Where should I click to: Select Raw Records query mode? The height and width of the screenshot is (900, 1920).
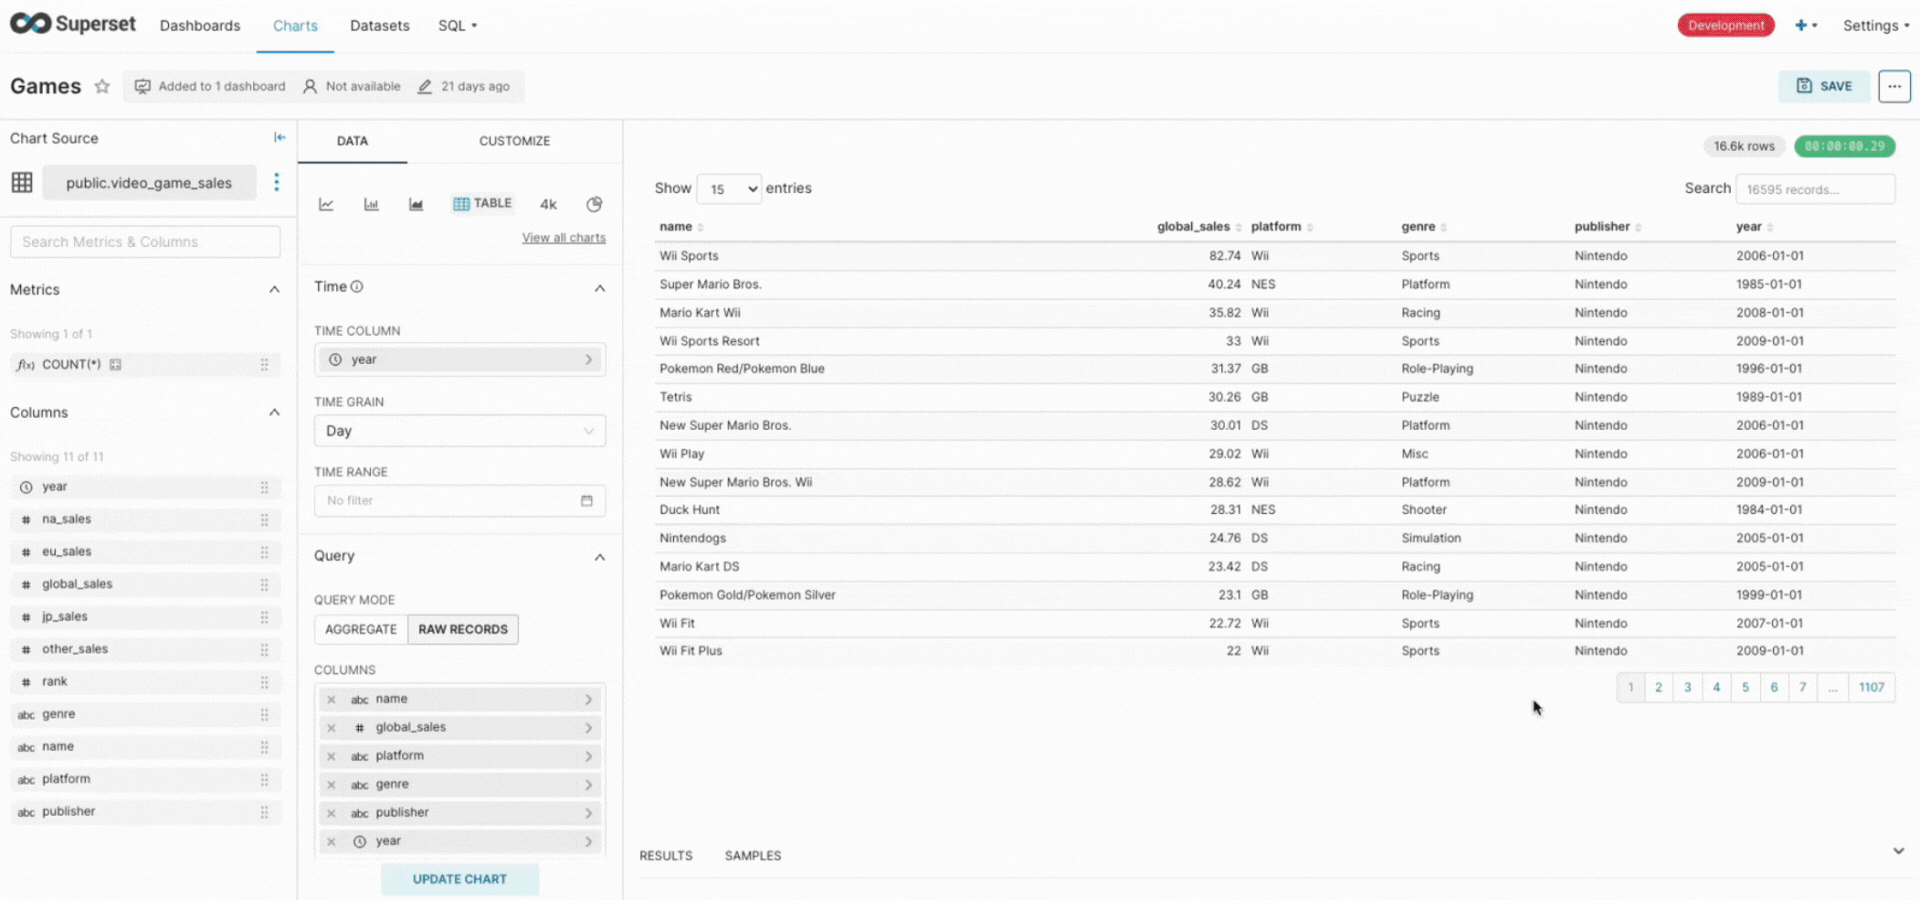463,629
